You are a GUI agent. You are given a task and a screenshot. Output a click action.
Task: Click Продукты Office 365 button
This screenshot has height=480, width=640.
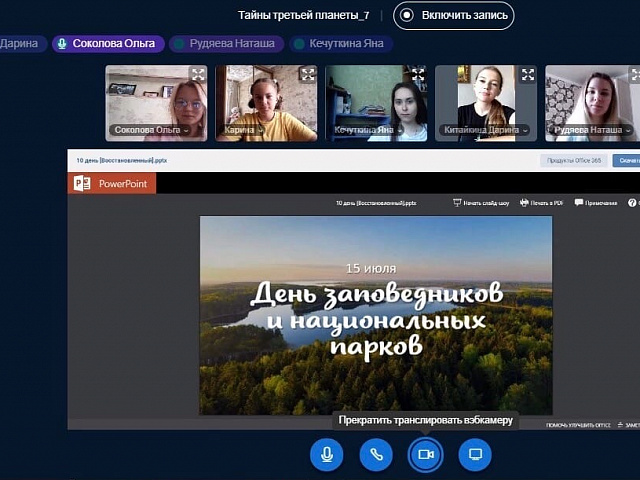point(574,160)
